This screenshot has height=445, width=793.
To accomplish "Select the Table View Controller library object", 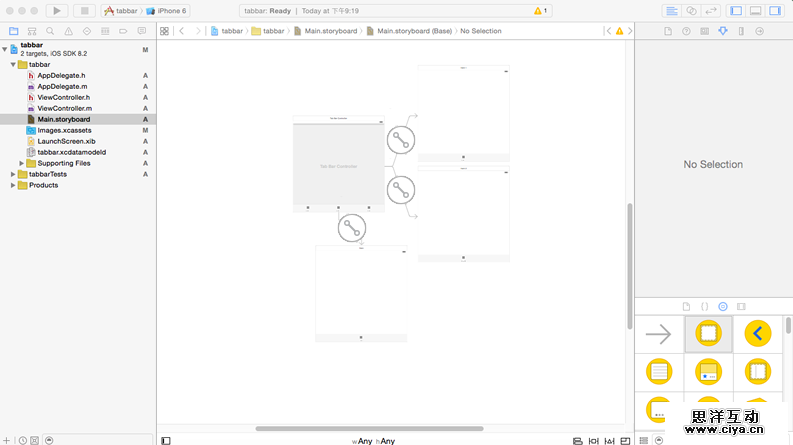I will (659, 372).
